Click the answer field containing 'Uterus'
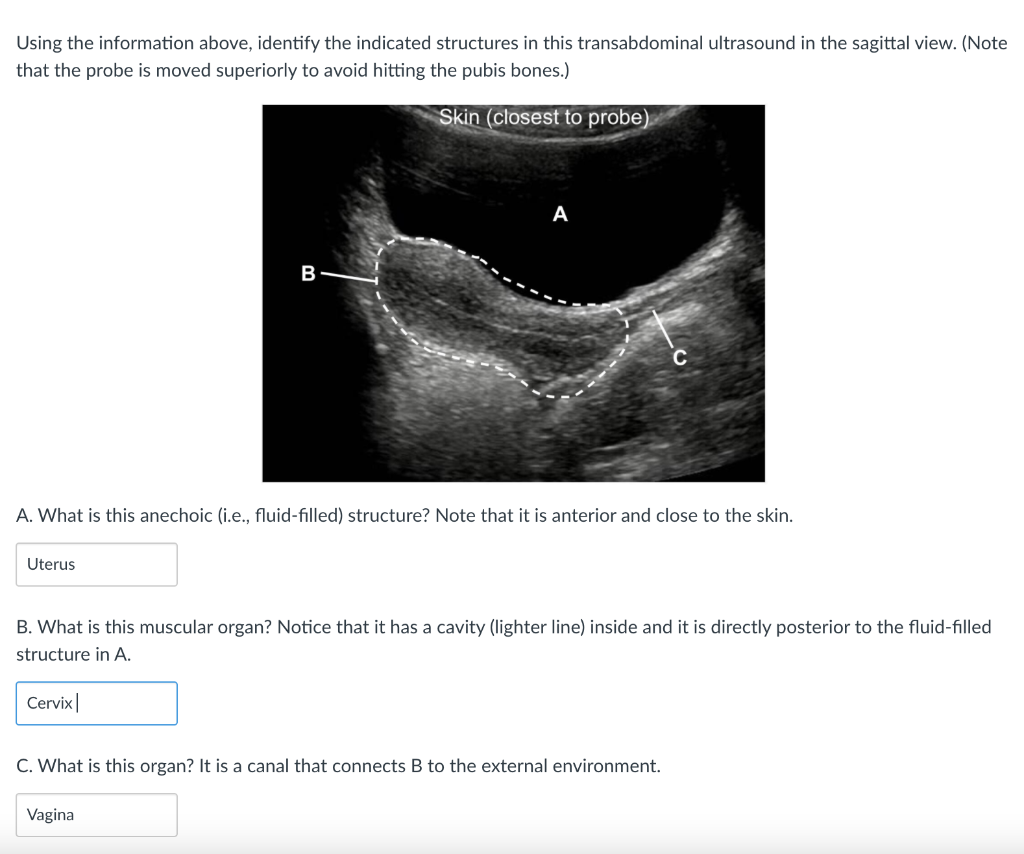The height and width of the screenshot is (854, 1024). click(x=97, y=564)
